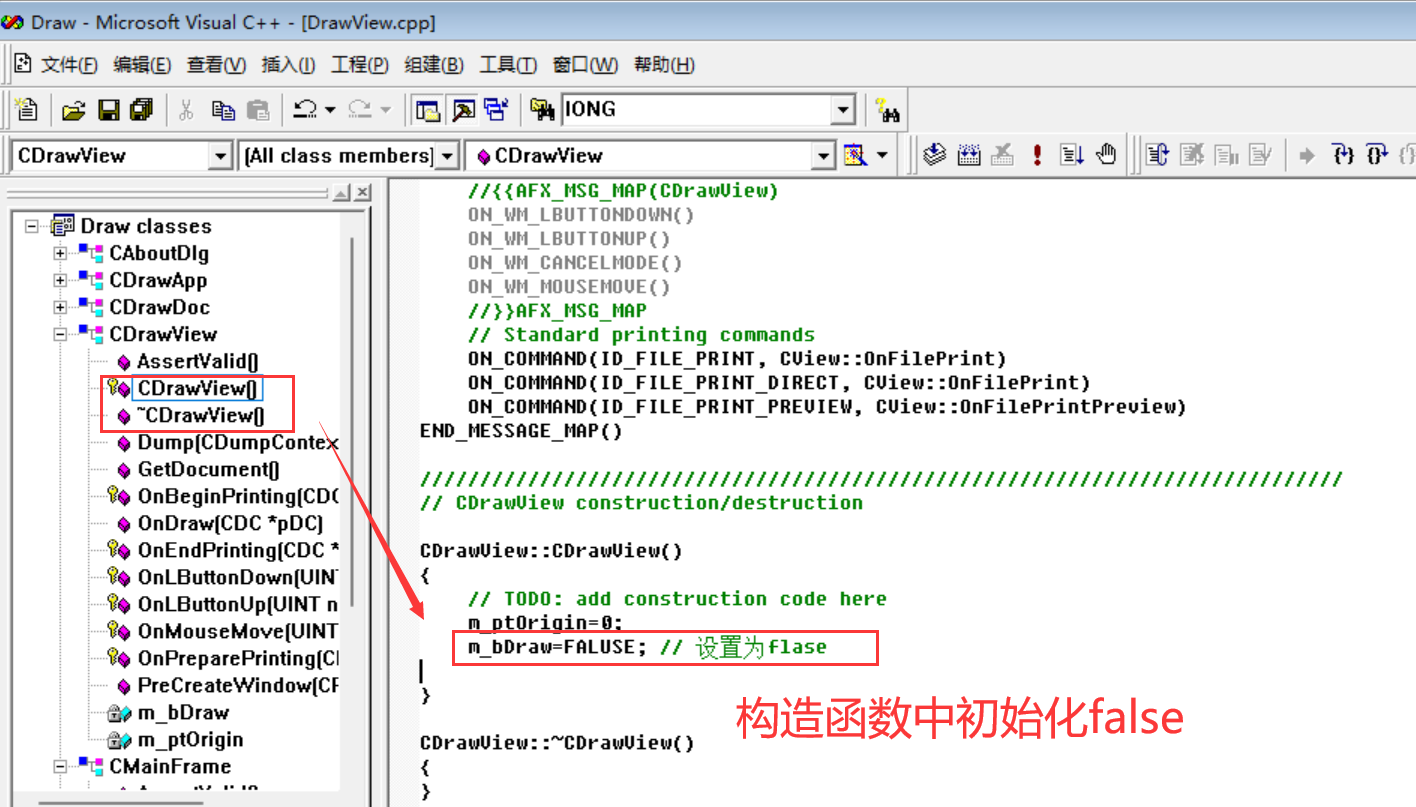Open the 工具(T) menu
1416x807 pixels.
point(508,65)
